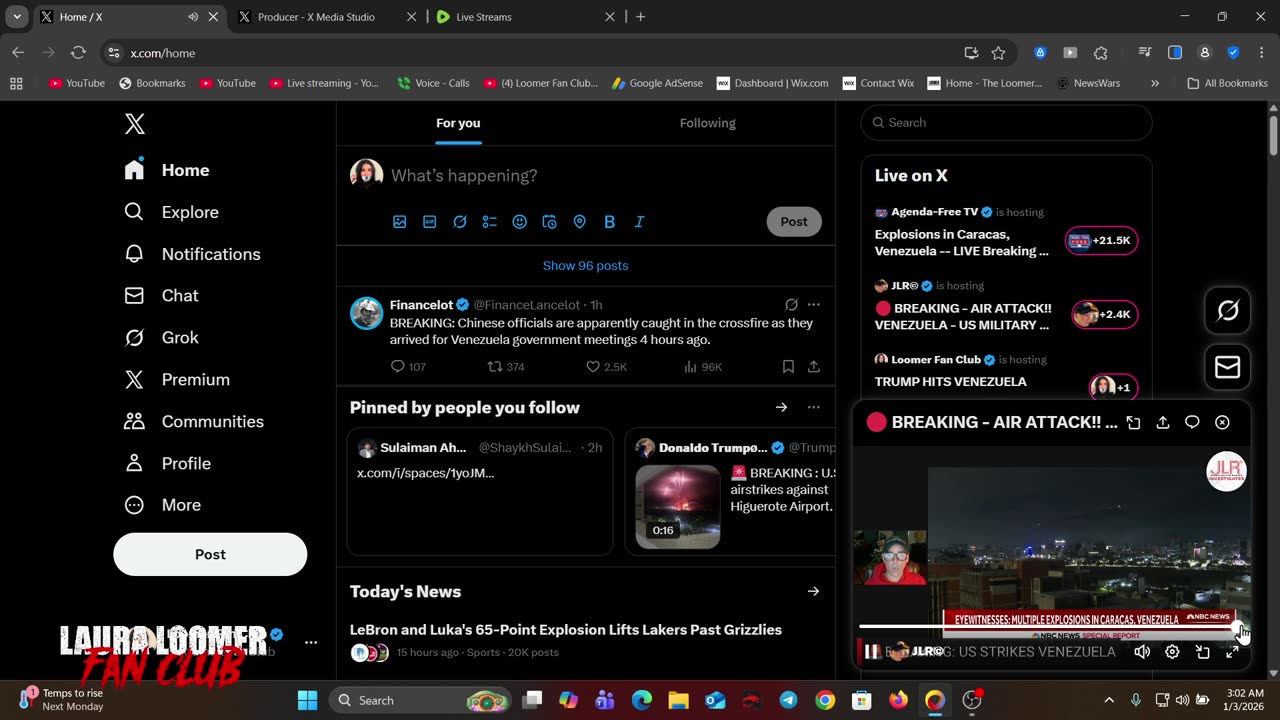Image resolution: width=1280 pixels, height=720 pixels.
Task: Open LeBron and Luka Lakers news story
Action: 566,630
